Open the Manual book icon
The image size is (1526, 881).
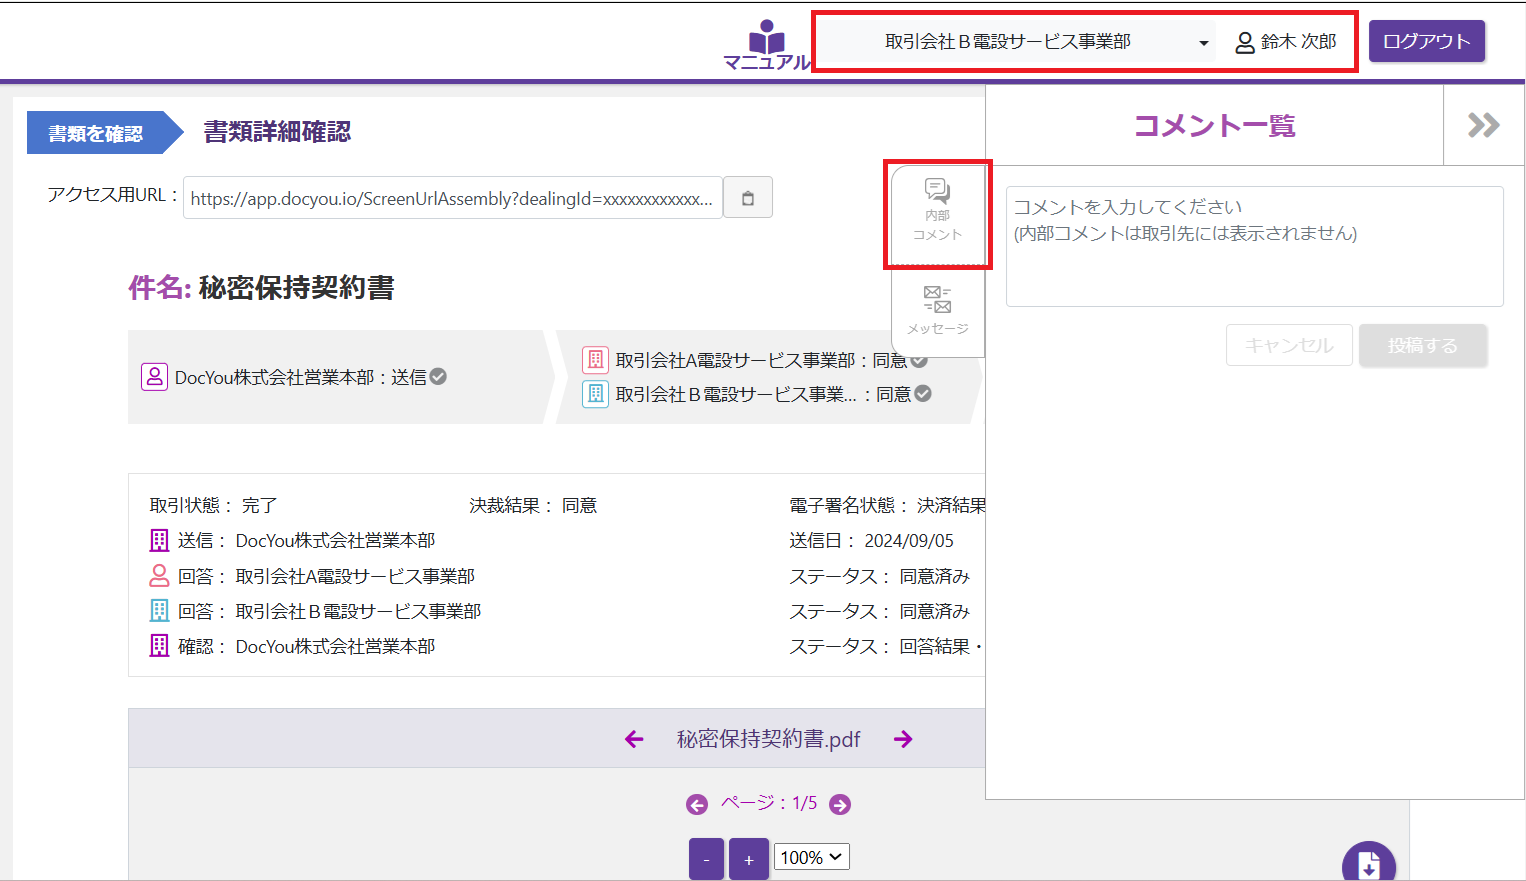pyautogui.click(x=766, y=45)
